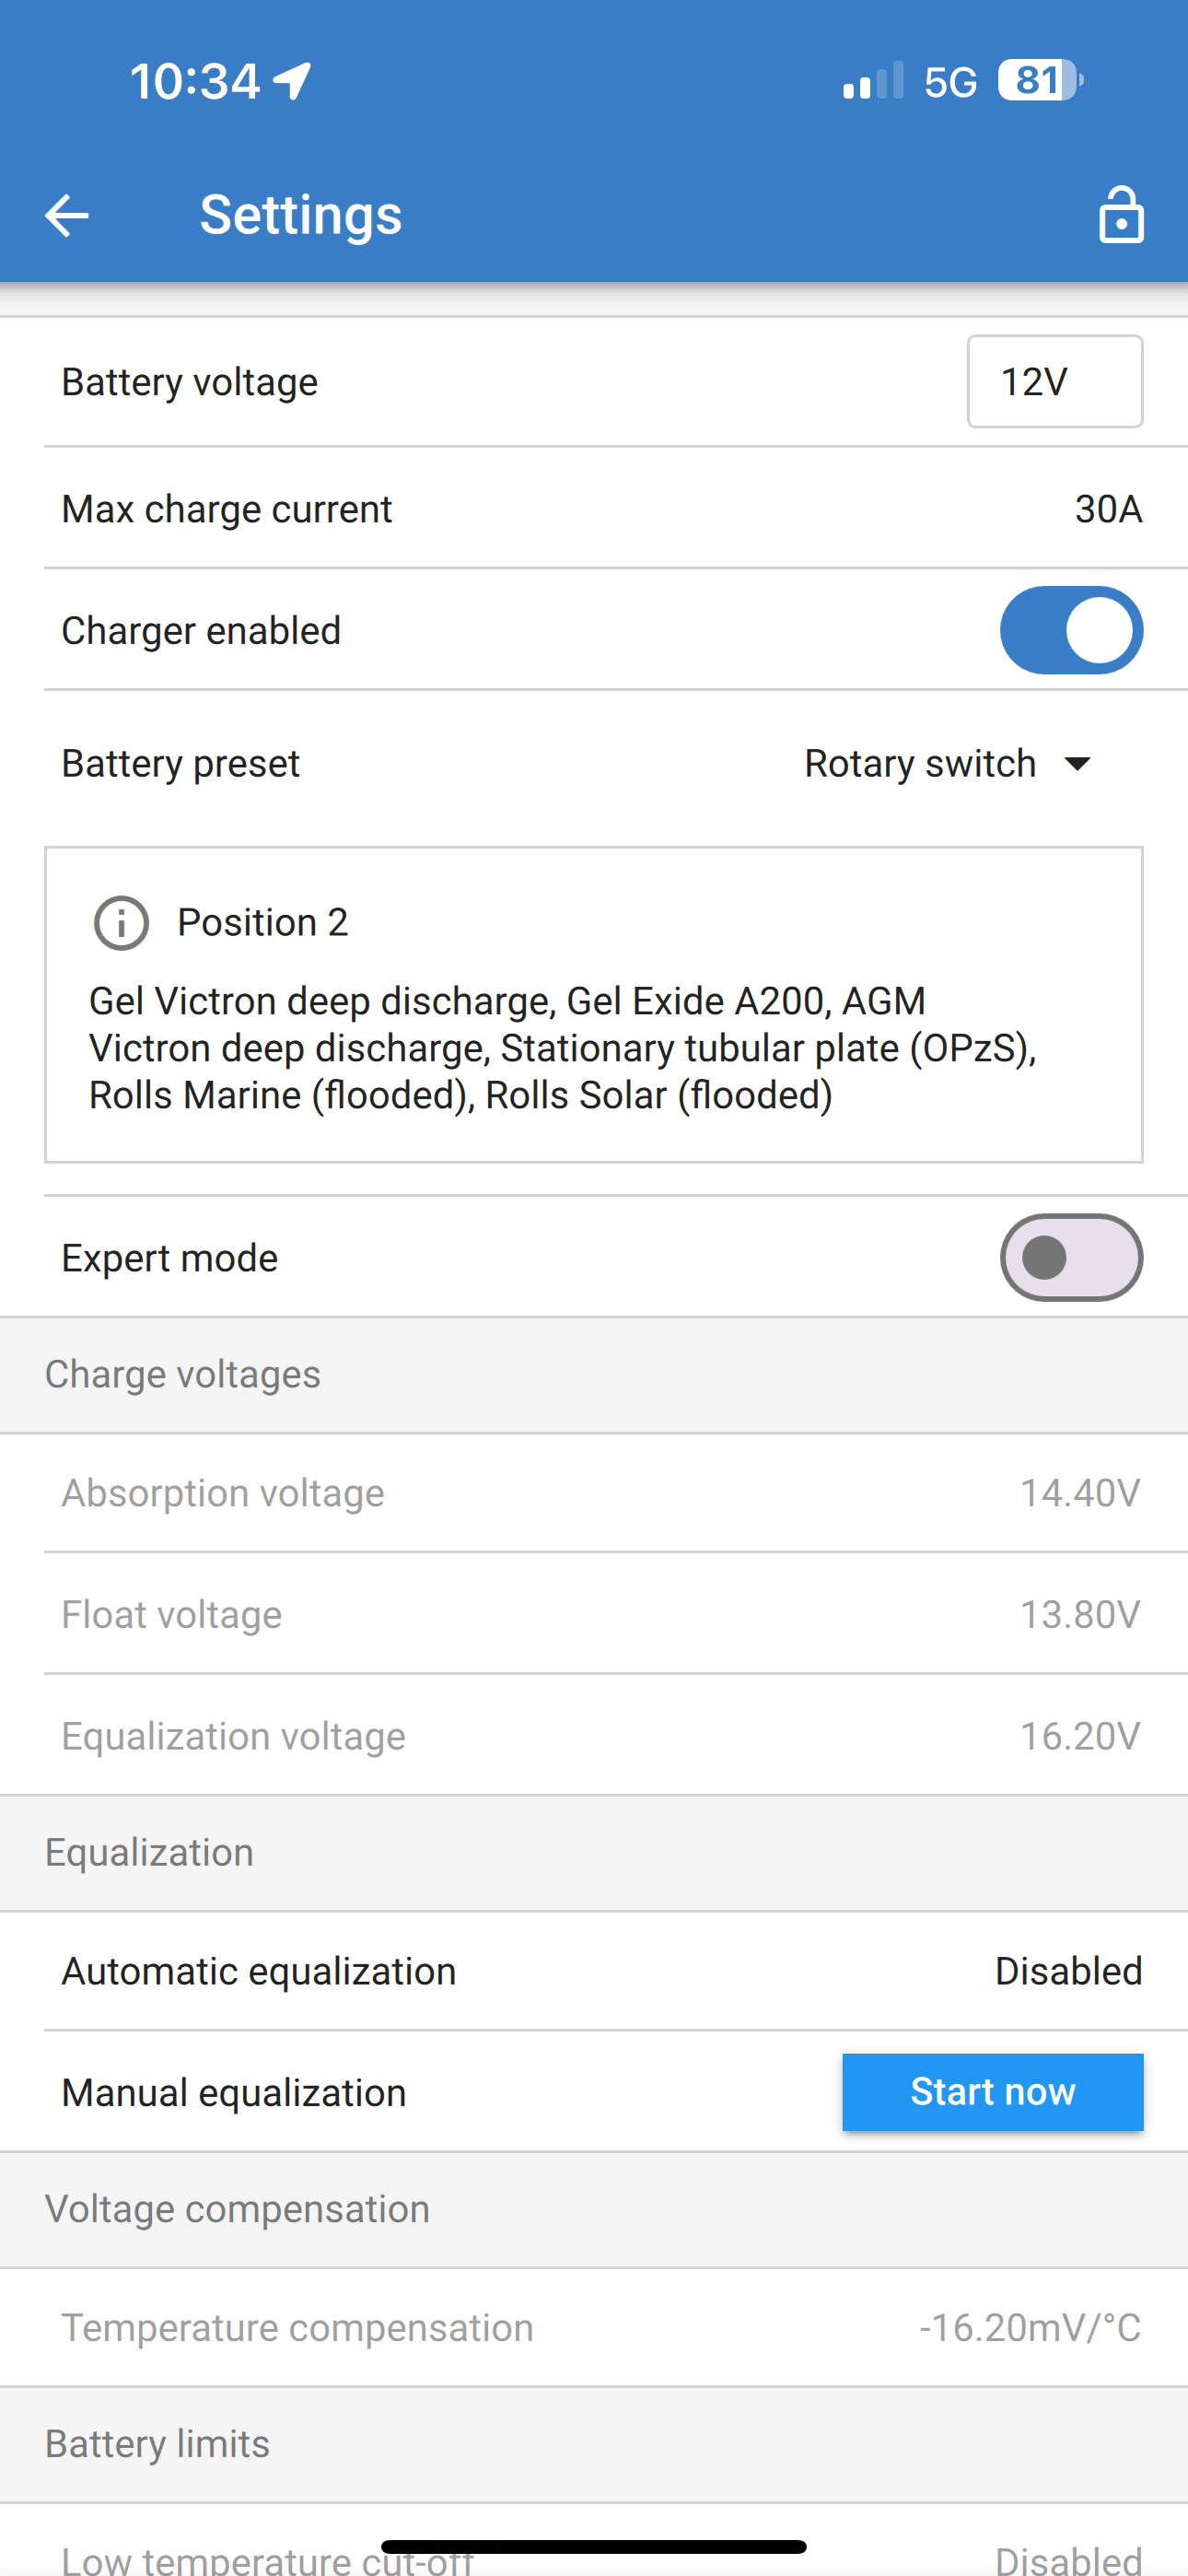Tap the location arrow in status bar
This screenshot has height=2576, width=1188.
click(292, 80)
